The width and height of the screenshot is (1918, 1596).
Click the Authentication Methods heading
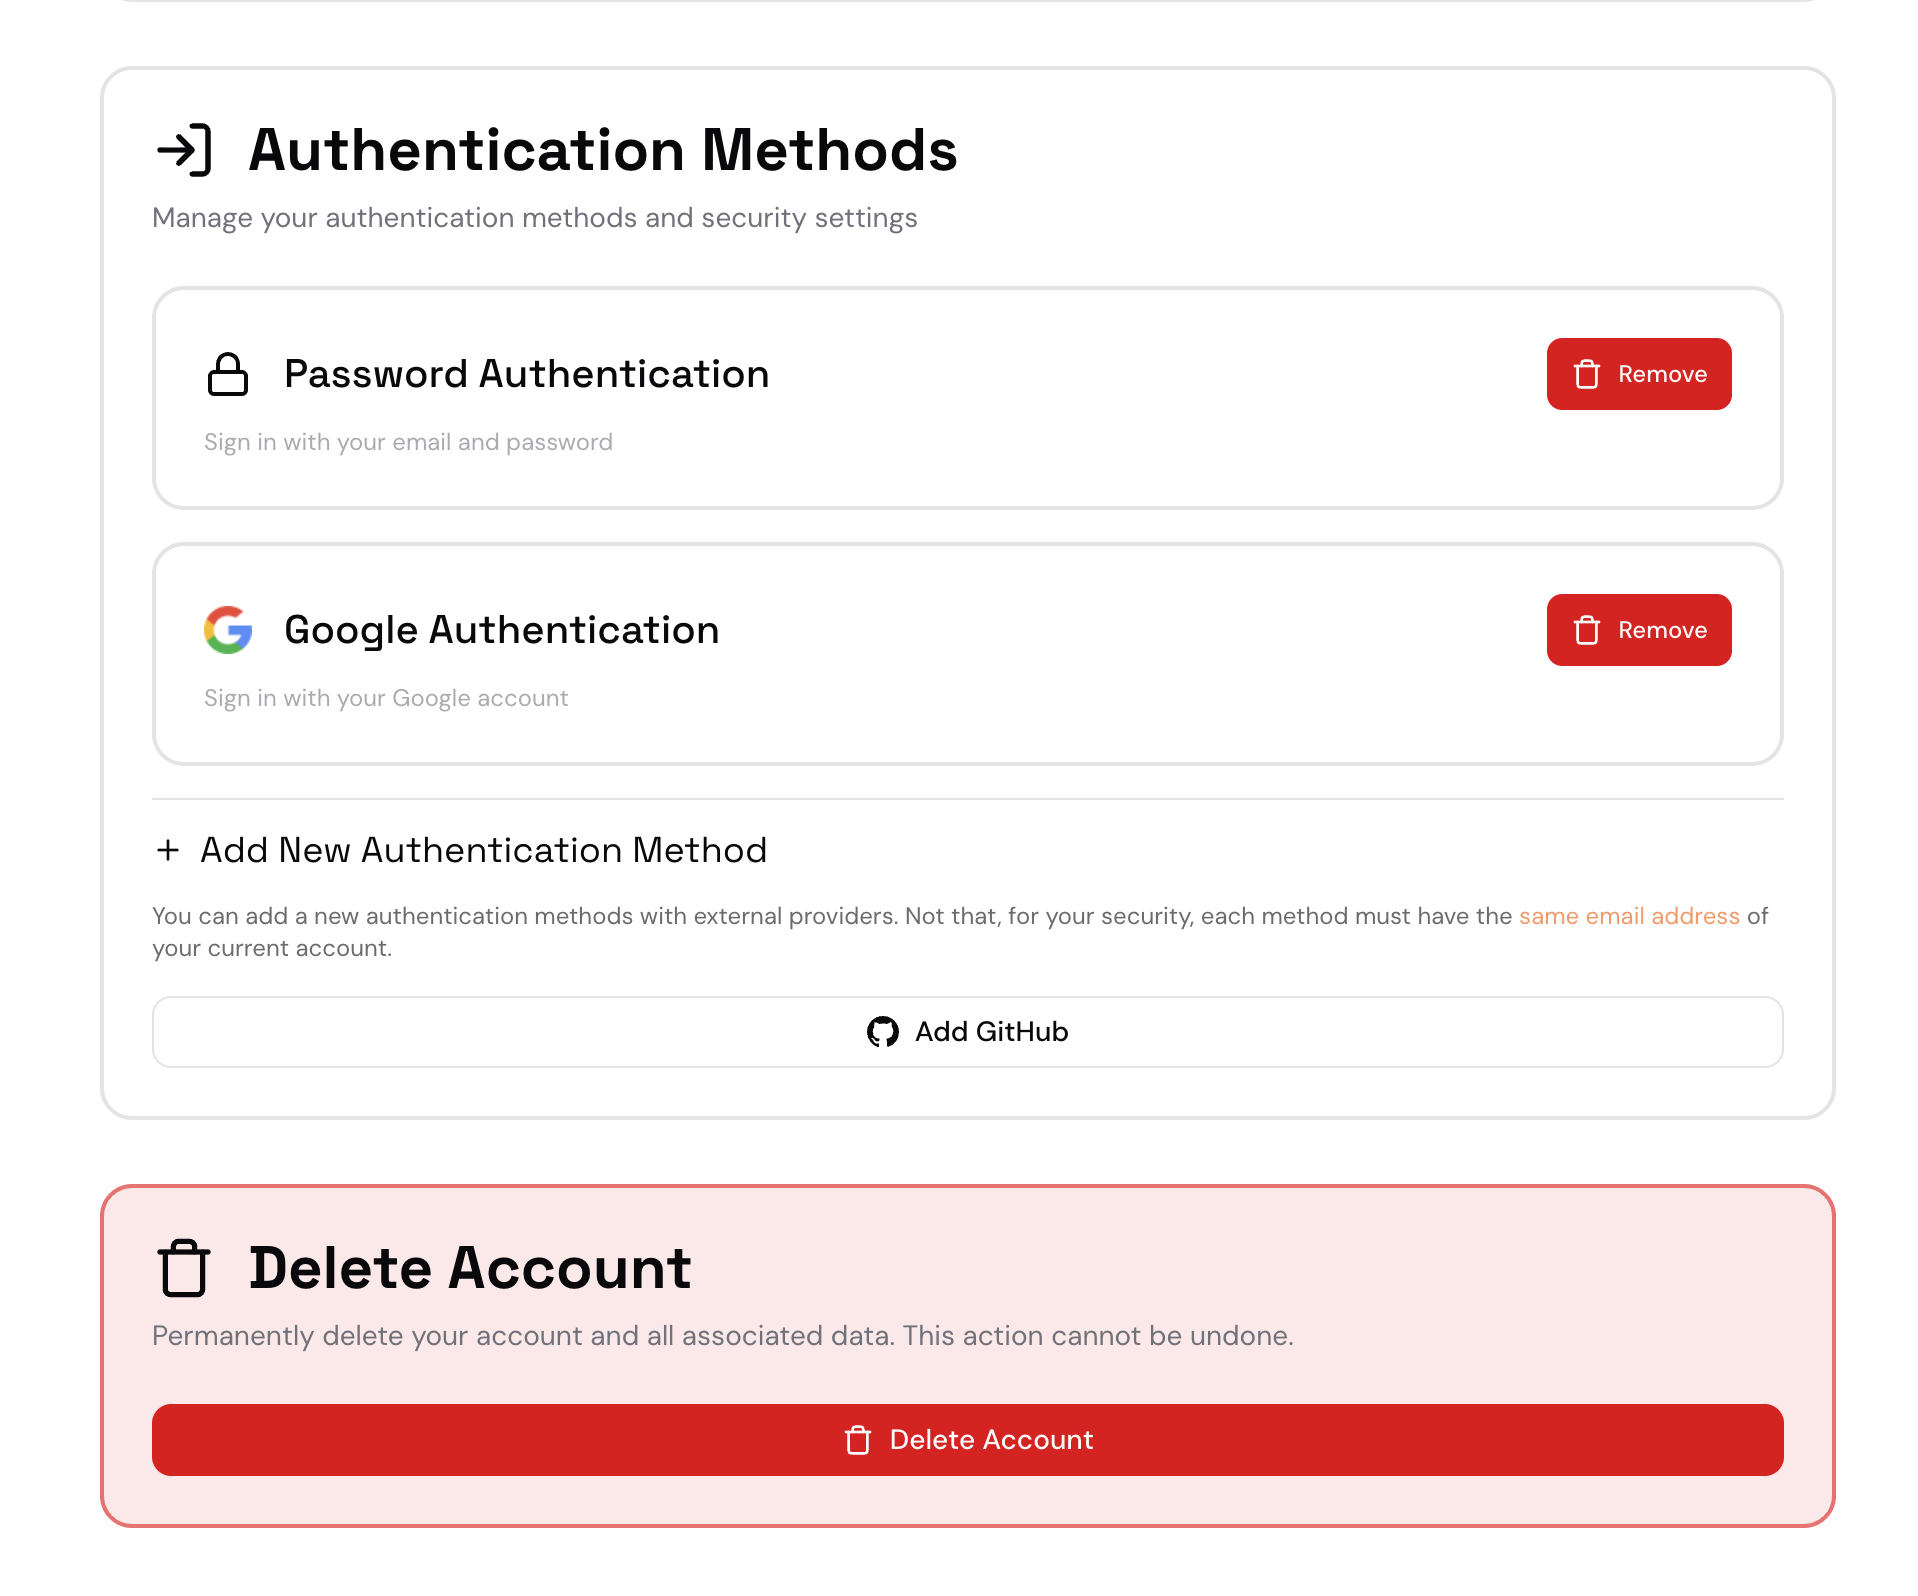click(602, 150)
